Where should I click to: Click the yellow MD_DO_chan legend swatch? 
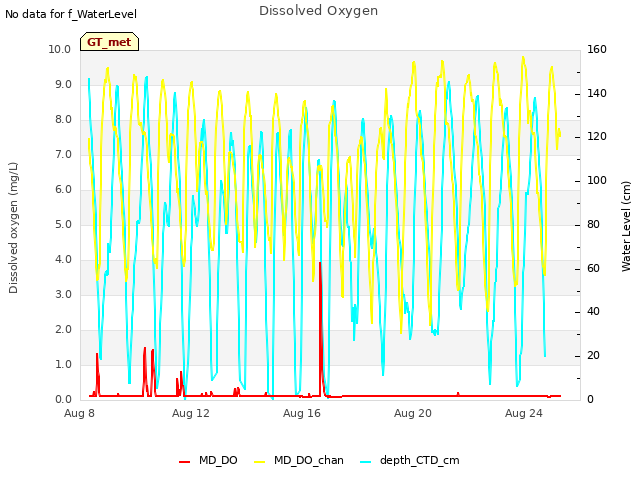tap(260, 462)
